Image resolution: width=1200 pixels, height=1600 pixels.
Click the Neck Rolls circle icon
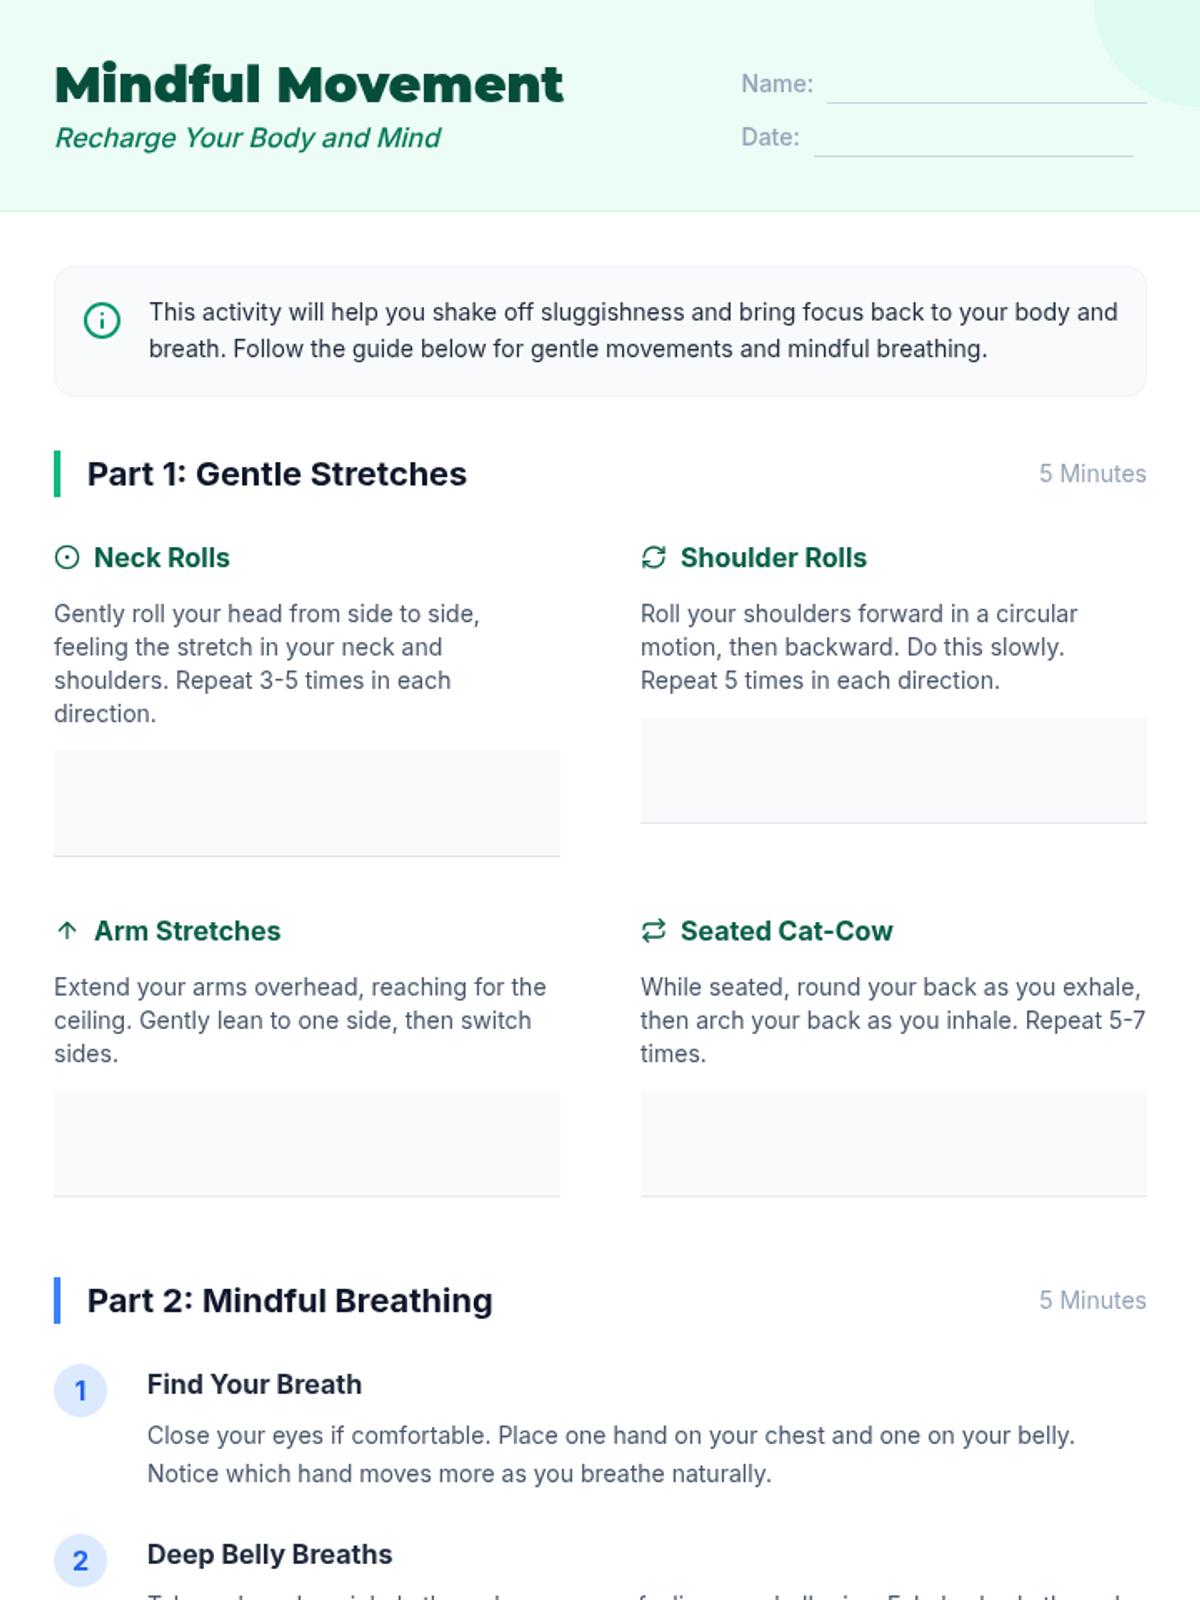67,558
